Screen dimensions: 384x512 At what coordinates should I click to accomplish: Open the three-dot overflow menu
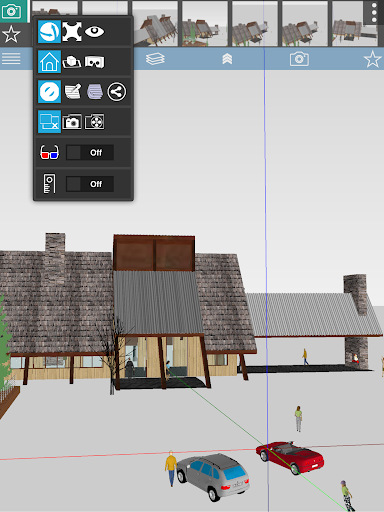(x=374, y=13)
